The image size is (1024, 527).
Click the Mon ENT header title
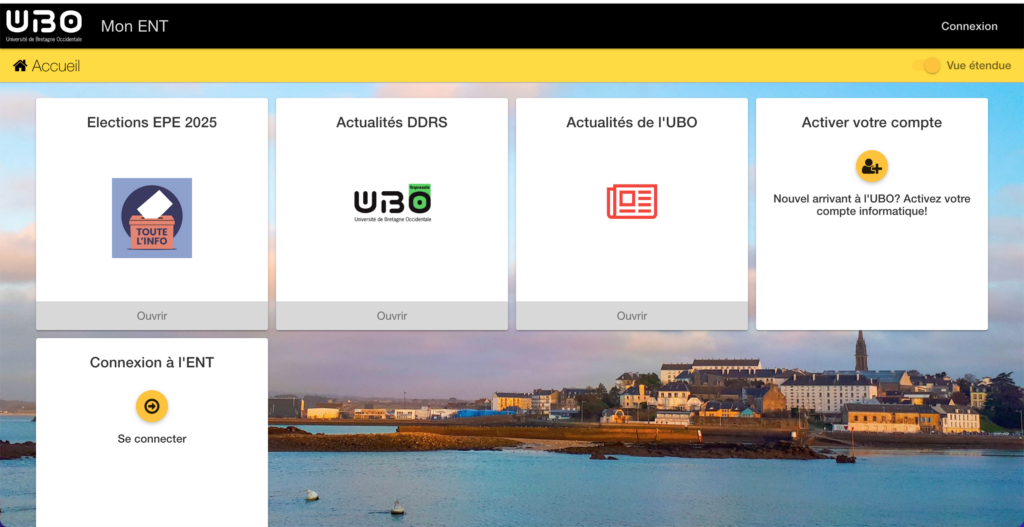coord(134,26)
